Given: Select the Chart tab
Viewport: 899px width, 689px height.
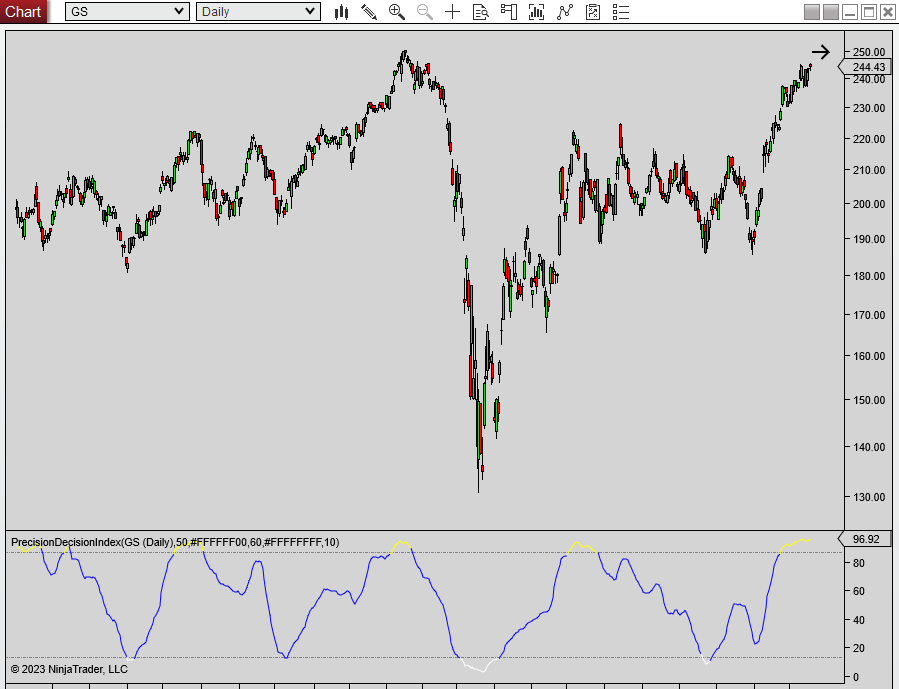Looking at the screenshot, I should (23, 12).
